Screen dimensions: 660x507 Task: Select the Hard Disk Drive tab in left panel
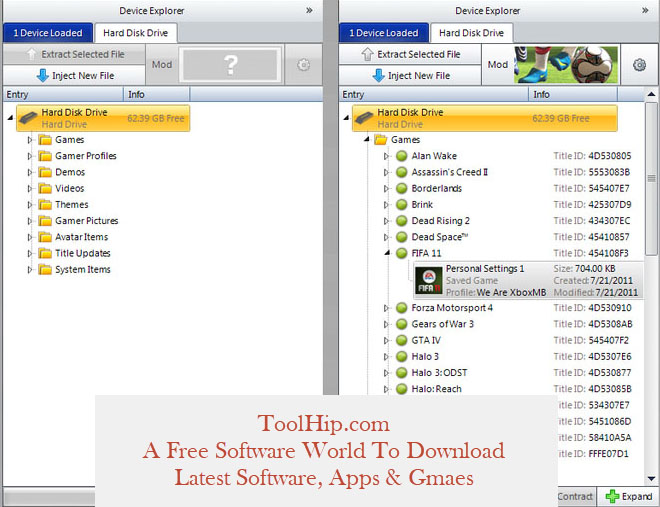136,33
